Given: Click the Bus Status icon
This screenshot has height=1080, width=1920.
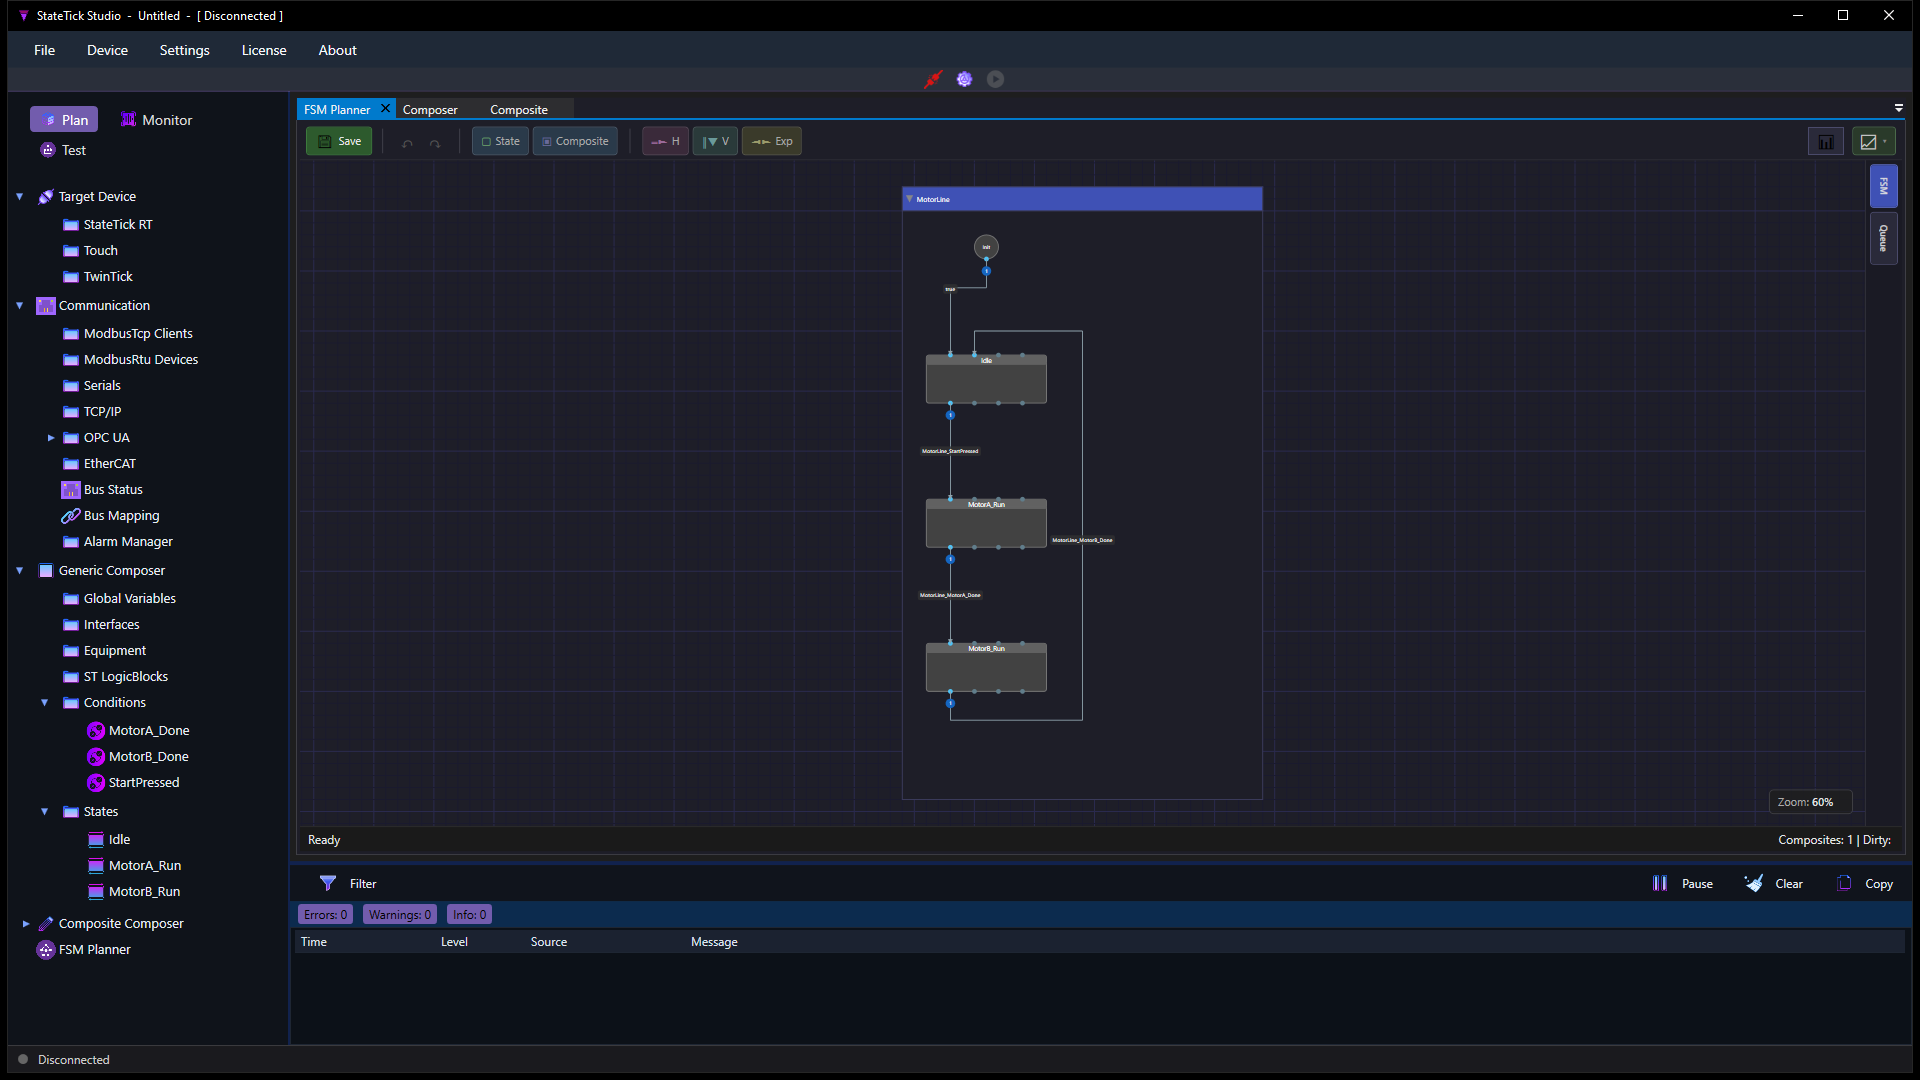Looking at the screenshot, I should tap(70, 490).
